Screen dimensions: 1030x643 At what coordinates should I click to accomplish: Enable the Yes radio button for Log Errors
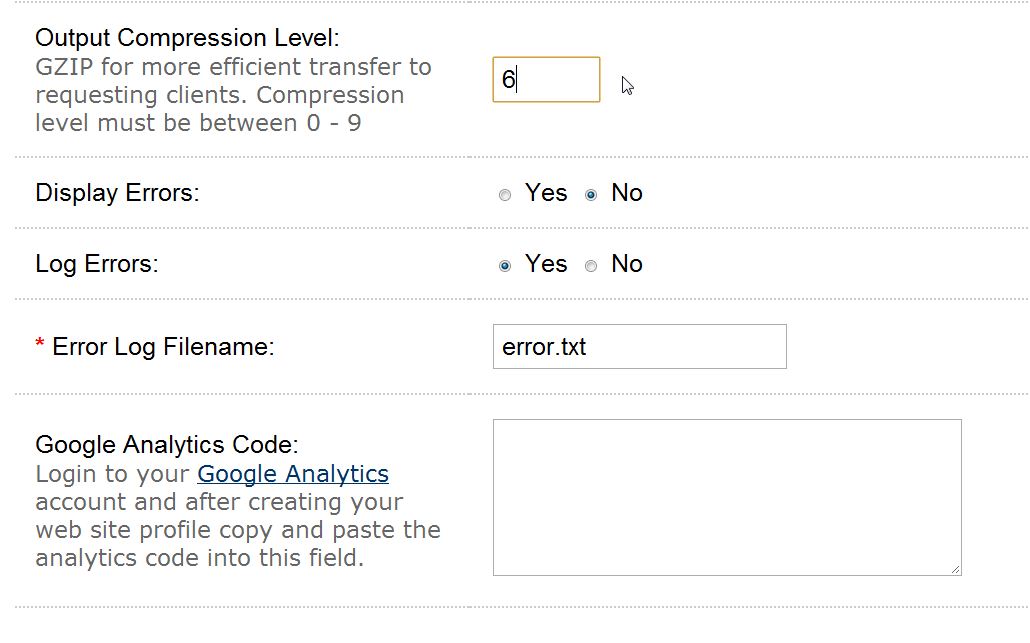505,266
